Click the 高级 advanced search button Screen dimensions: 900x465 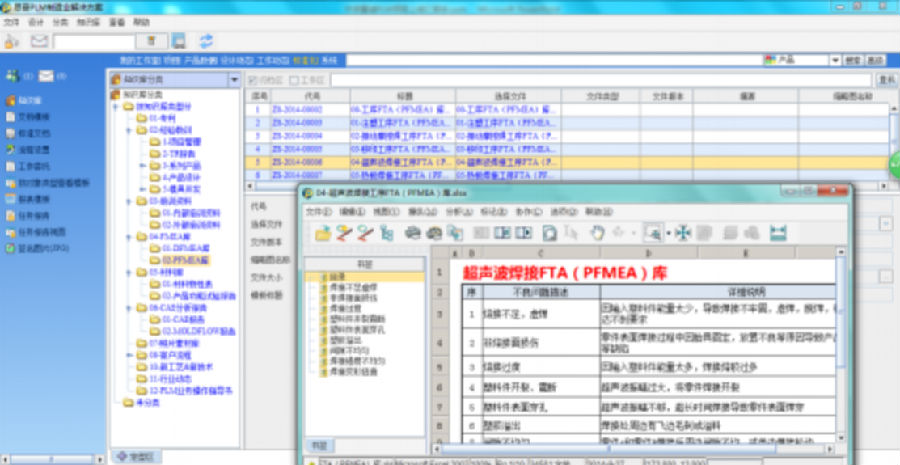click(875, 60)
